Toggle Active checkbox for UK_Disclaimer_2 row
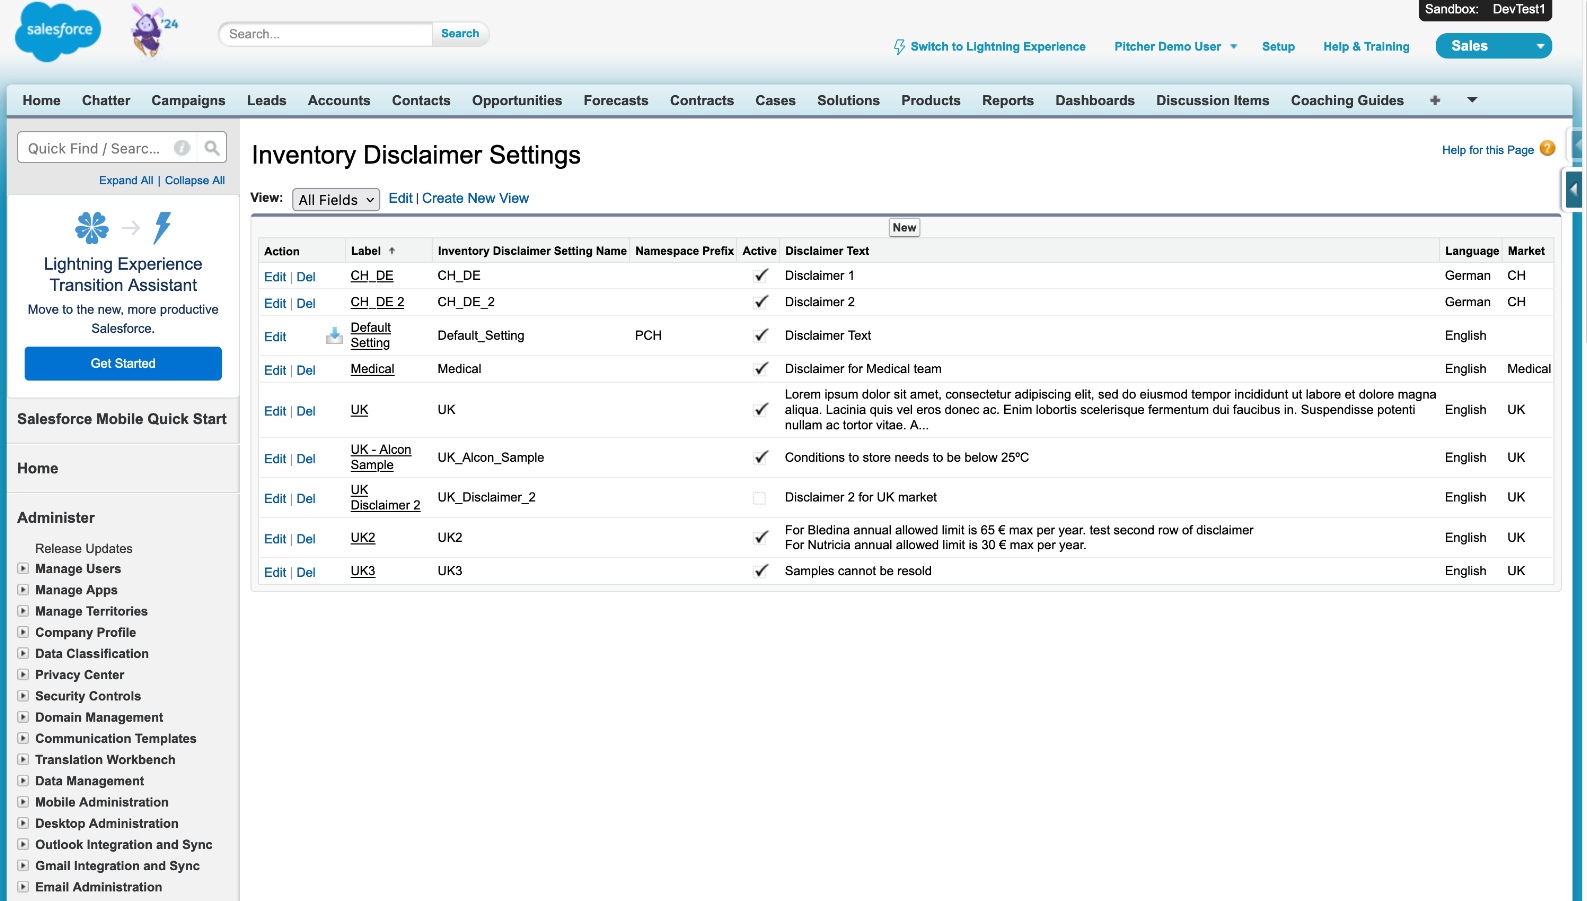 760,498
